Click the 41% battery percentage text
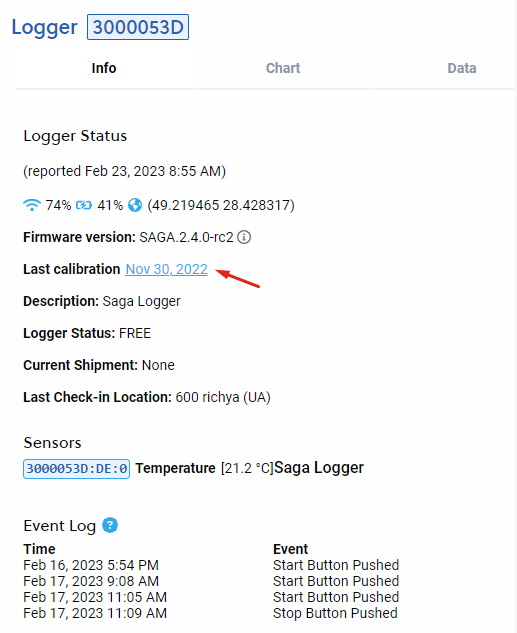Image resolution: width=517 pixels, height=633 pixels. click(x=110, y=205)
